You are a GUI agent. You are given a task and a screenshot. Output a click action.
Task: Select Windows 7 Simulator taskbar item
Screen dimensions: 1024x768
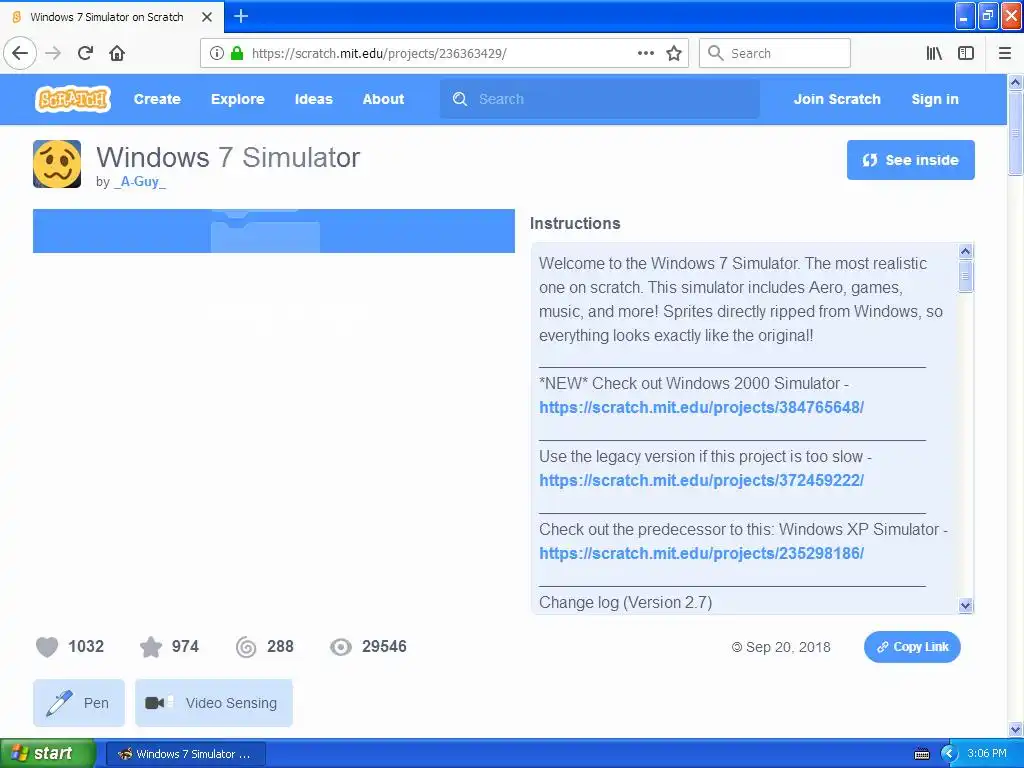185,754
